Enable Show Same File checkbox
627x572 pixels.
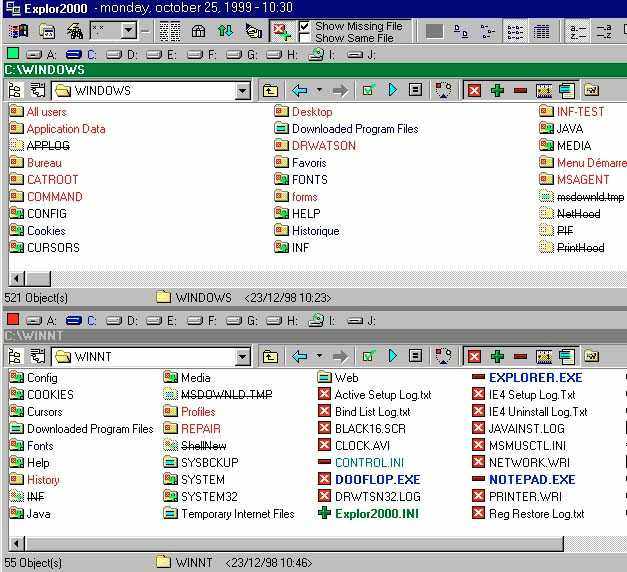(305, 38)
